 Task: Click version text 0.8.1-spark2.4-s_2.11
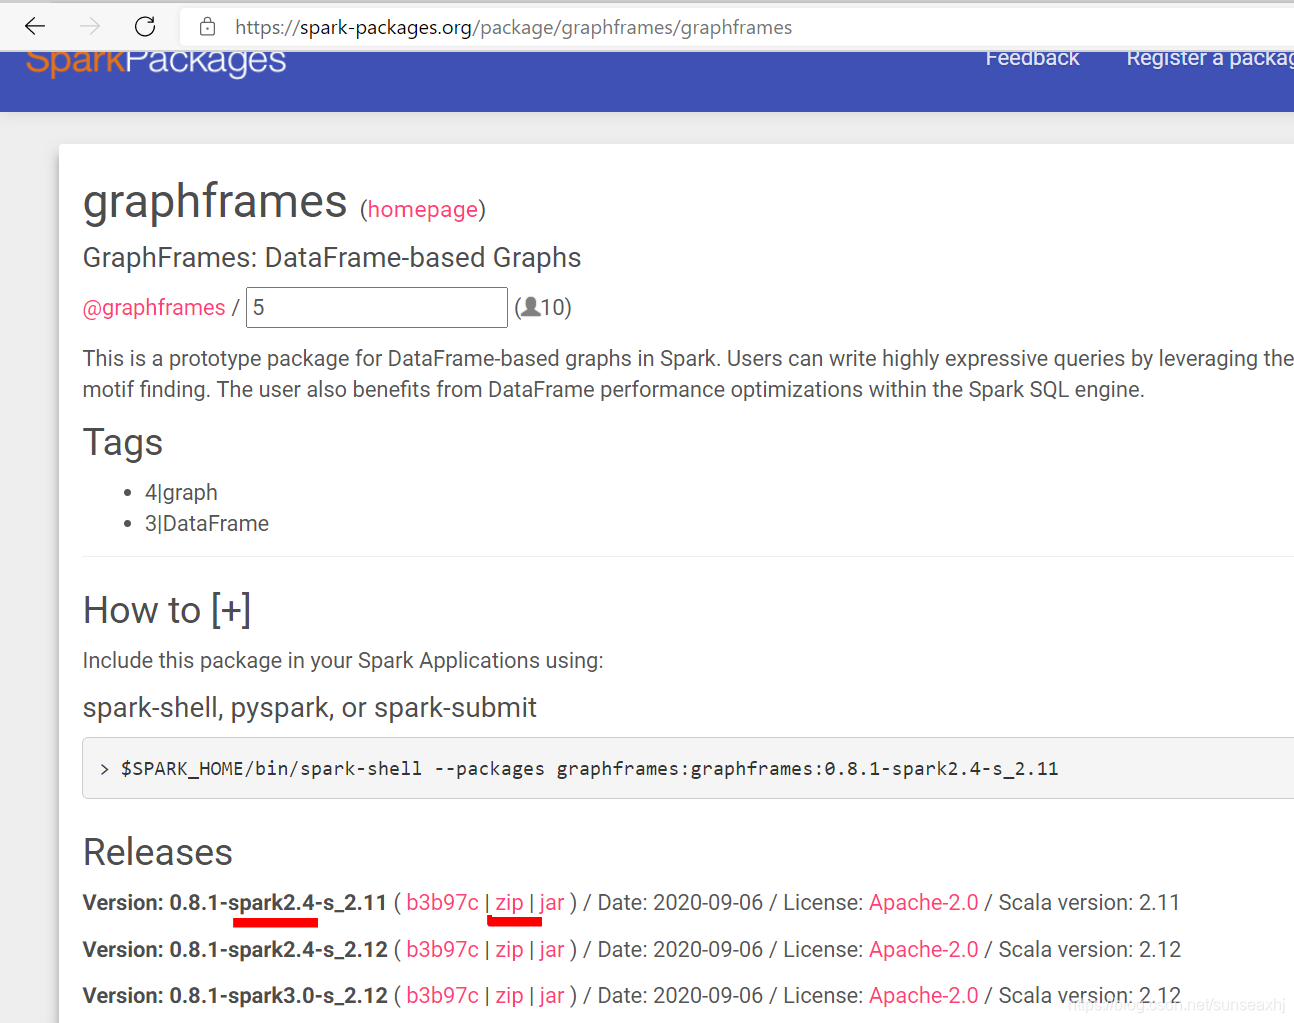278,902
